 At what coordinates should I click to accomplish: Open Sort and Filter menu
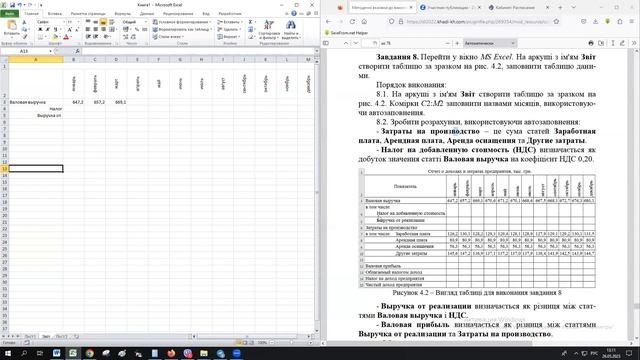point(269,29)
